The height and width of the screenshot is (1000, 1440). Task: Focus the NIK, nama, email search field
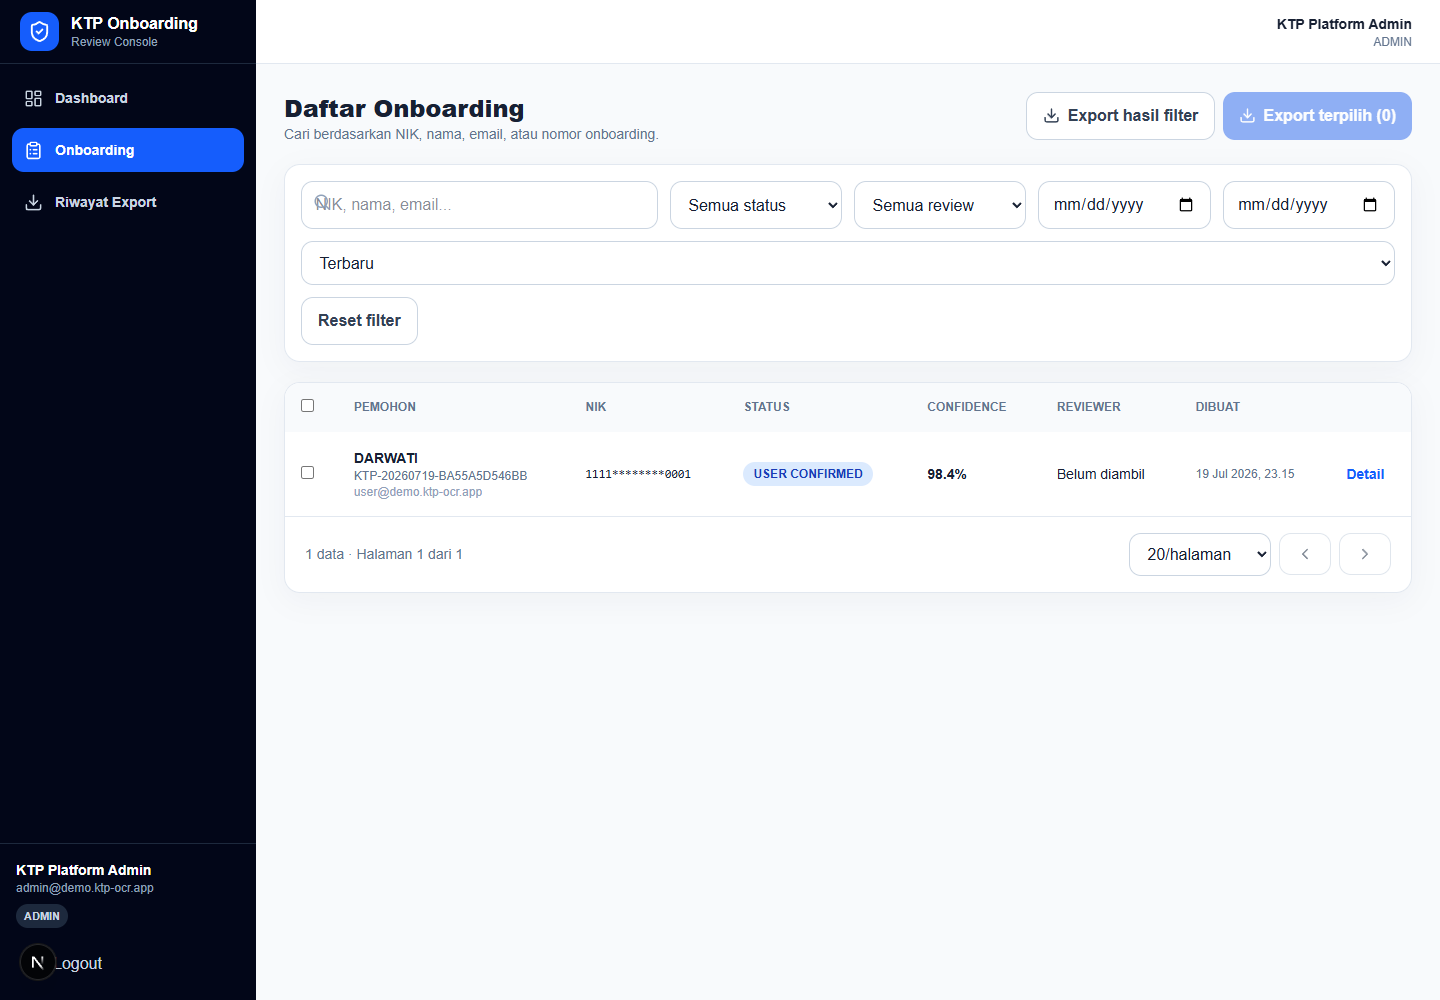(479, 205)
